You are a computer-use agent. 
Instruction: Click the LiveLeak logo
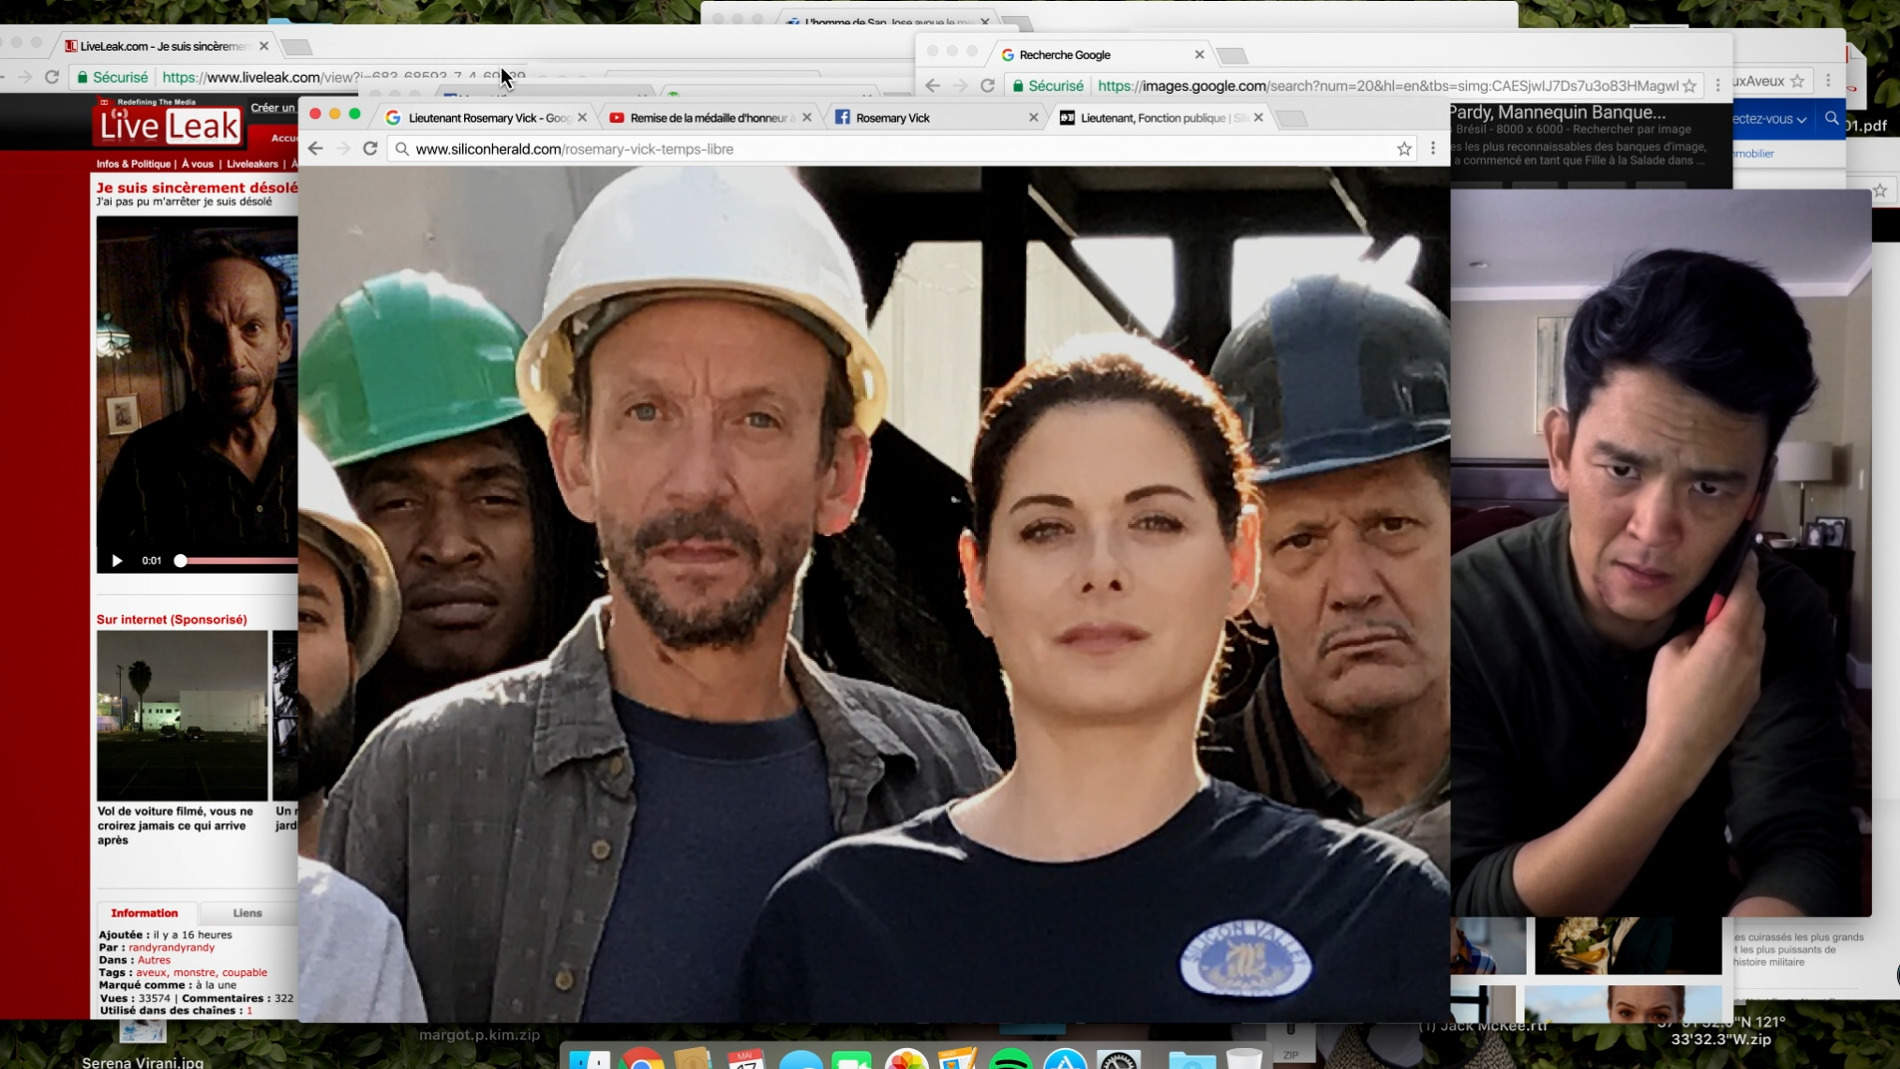(169, 124)
